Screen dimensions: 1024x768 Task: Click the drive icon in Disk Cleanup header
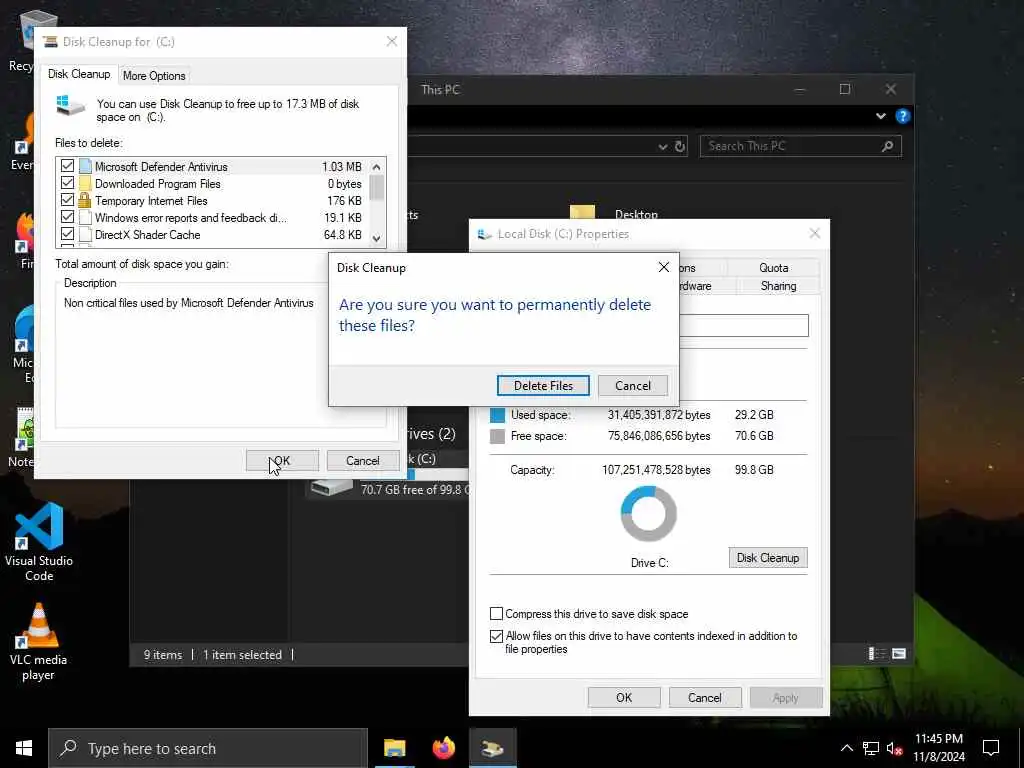[x=71, y=106]
